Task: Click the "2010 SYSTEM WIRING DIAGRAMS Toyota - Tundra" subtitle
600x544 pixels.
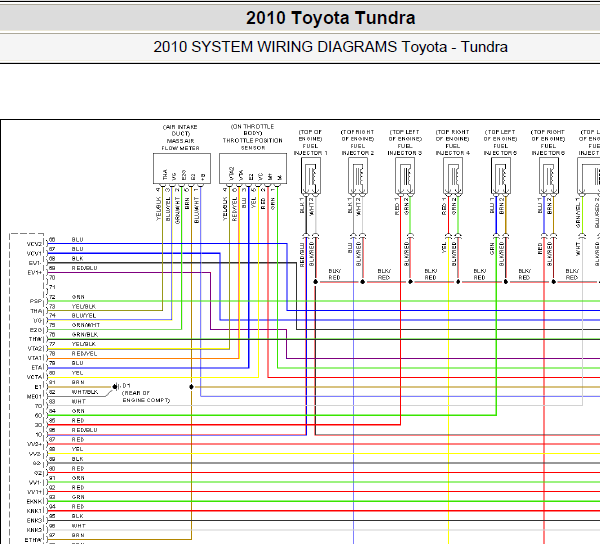Action: tap(330, 47)
